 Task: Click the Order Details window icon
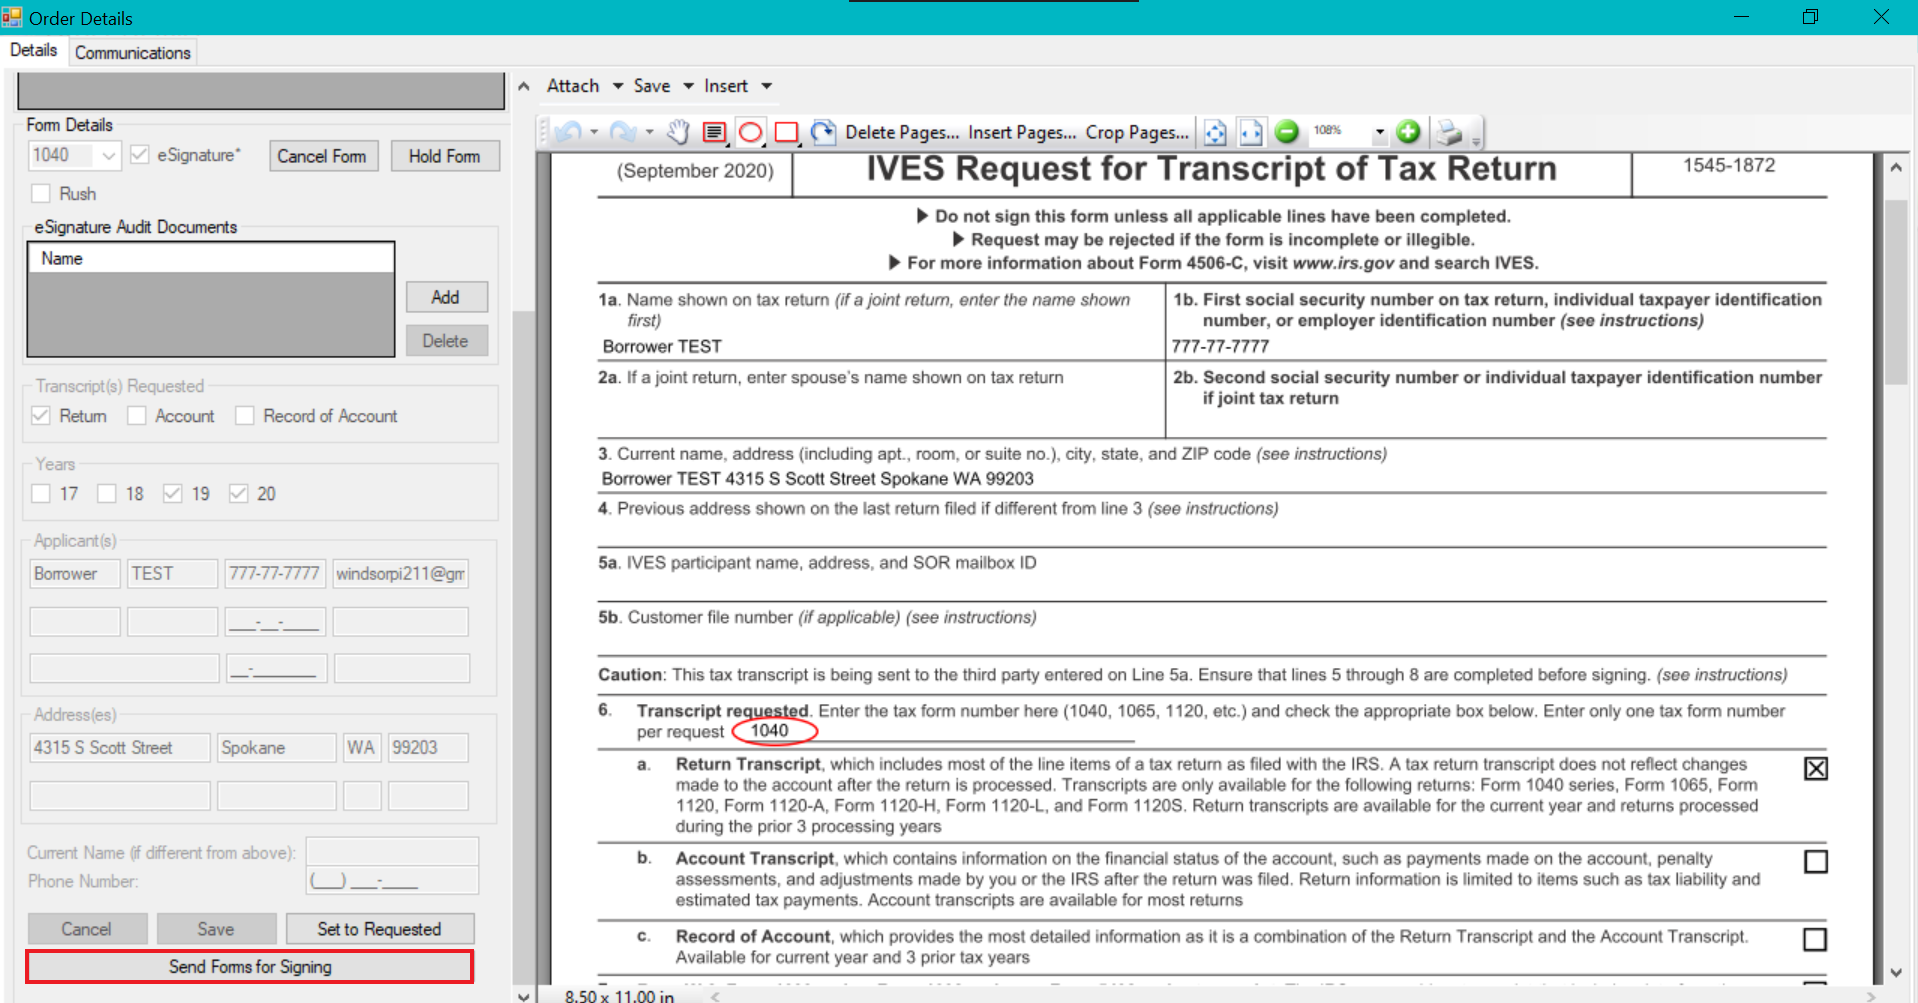click(12, 17)
